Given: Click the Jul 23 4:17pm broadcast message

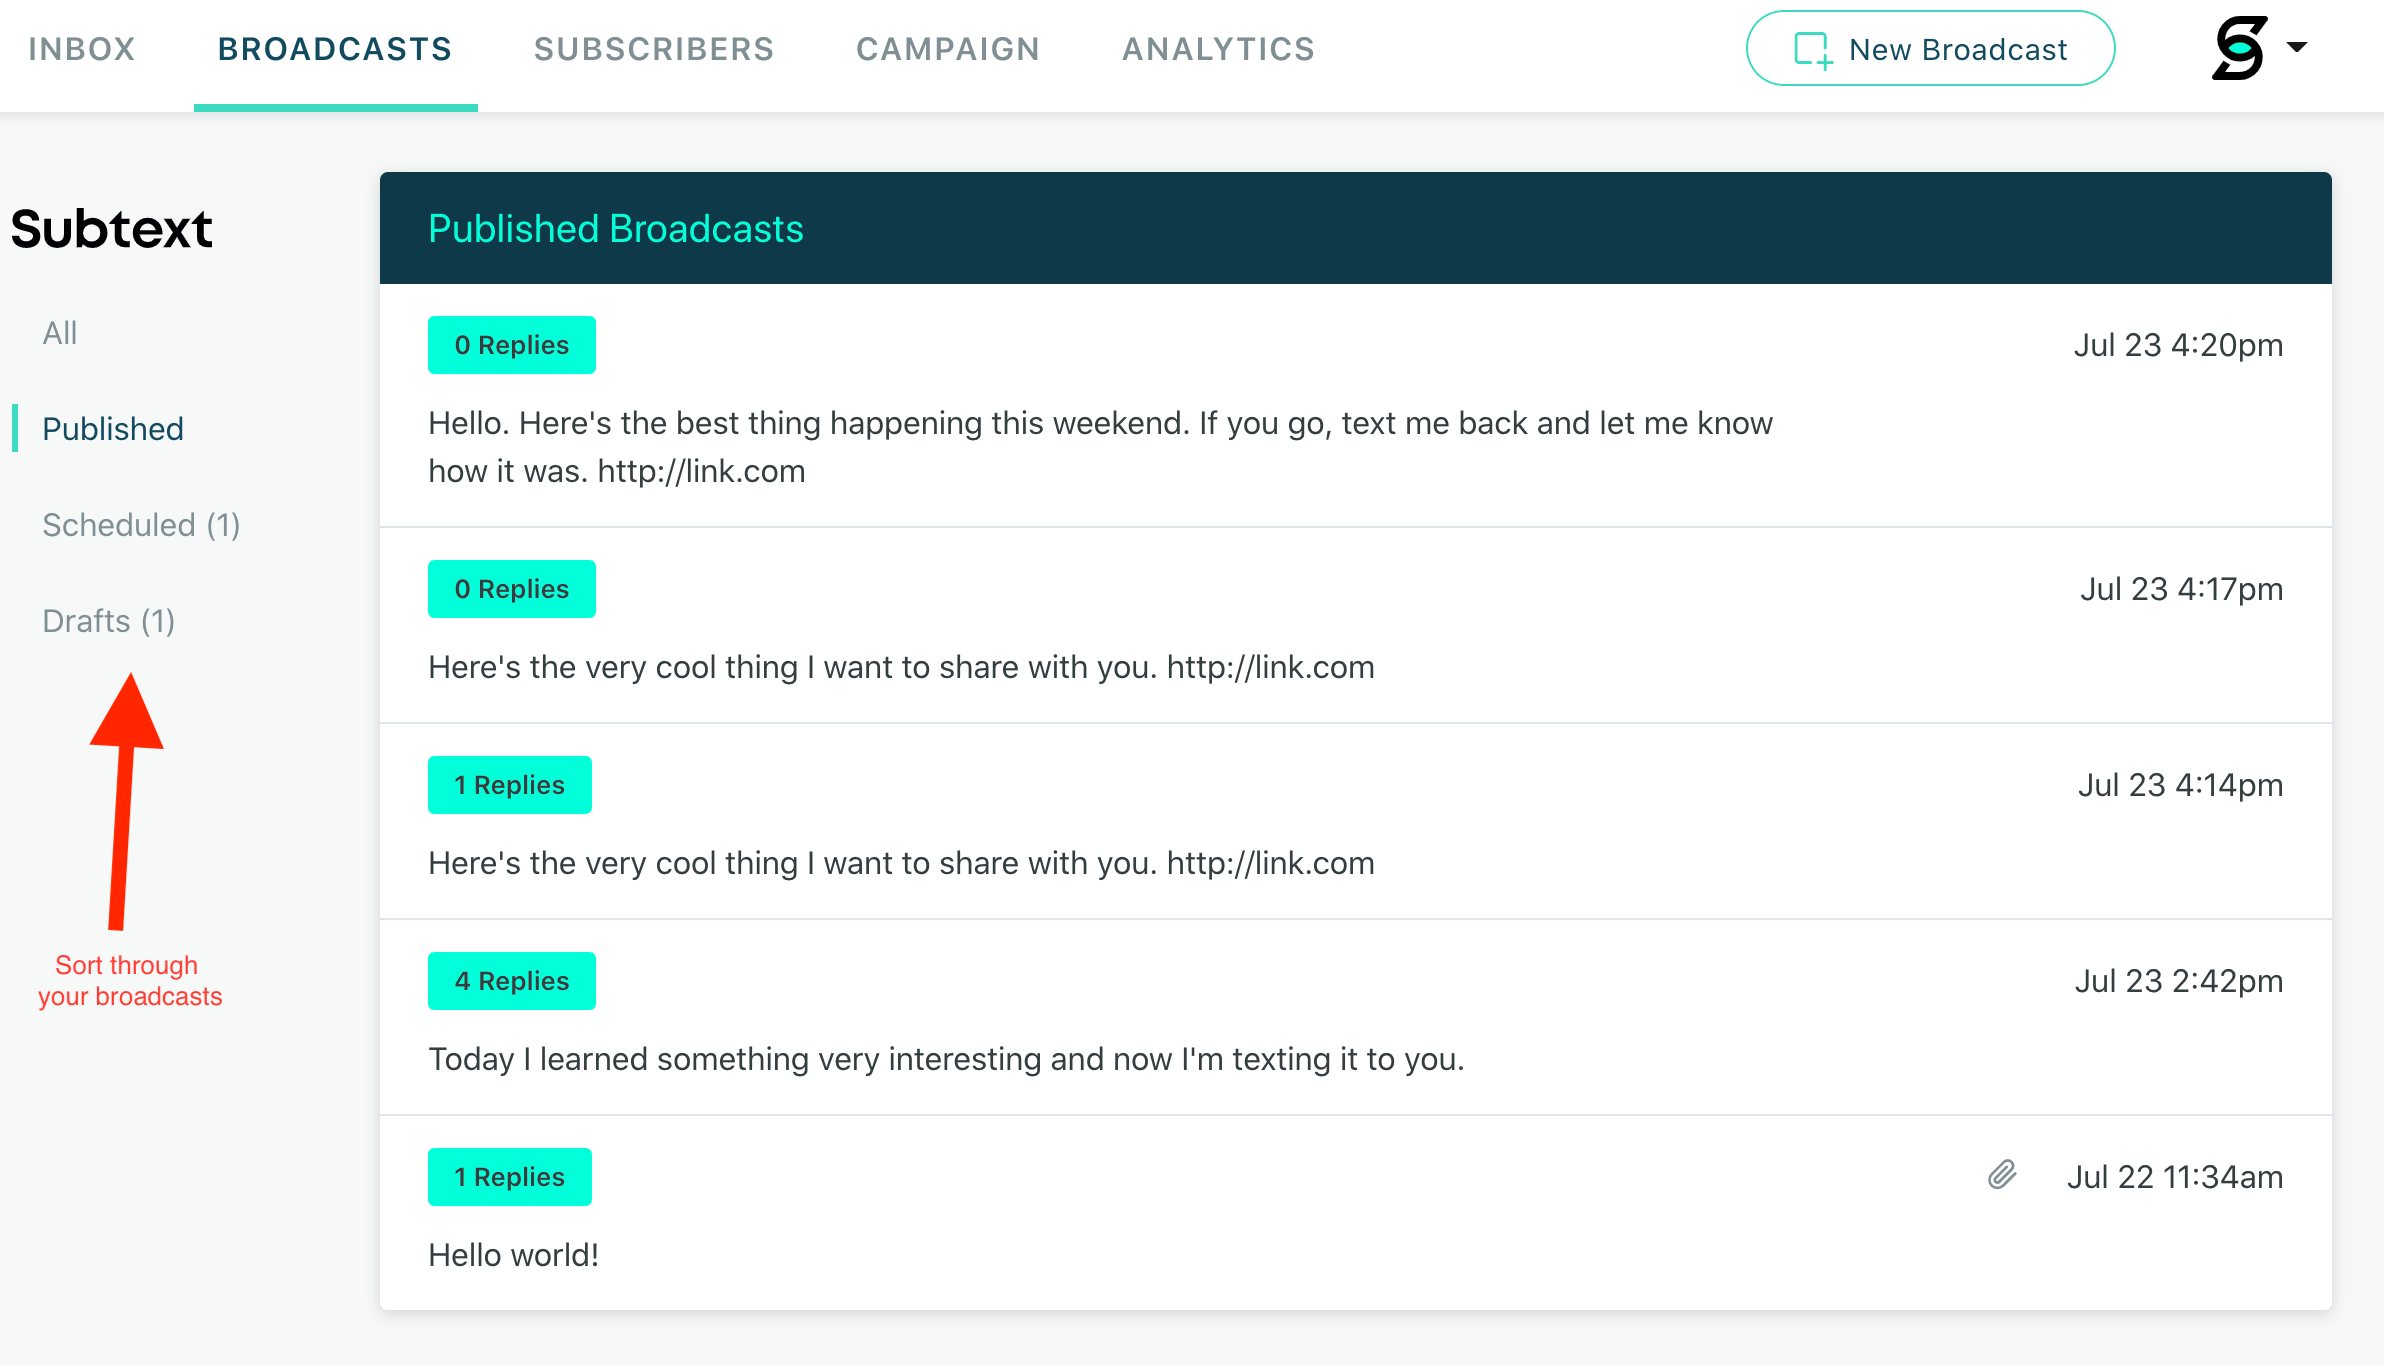Looking at the screenshot, I should [x=901, y=667].
